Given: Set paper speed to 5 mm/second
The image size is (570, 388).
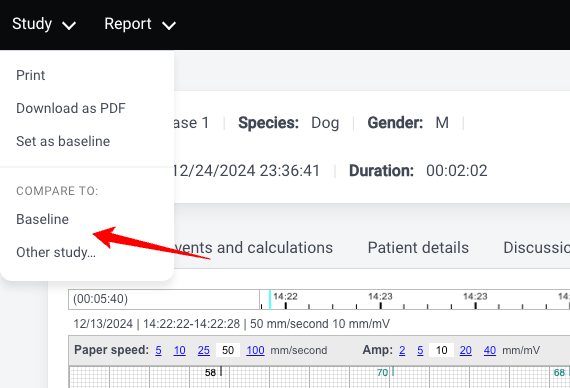Looking at the screenshot, I should (158, 350).
